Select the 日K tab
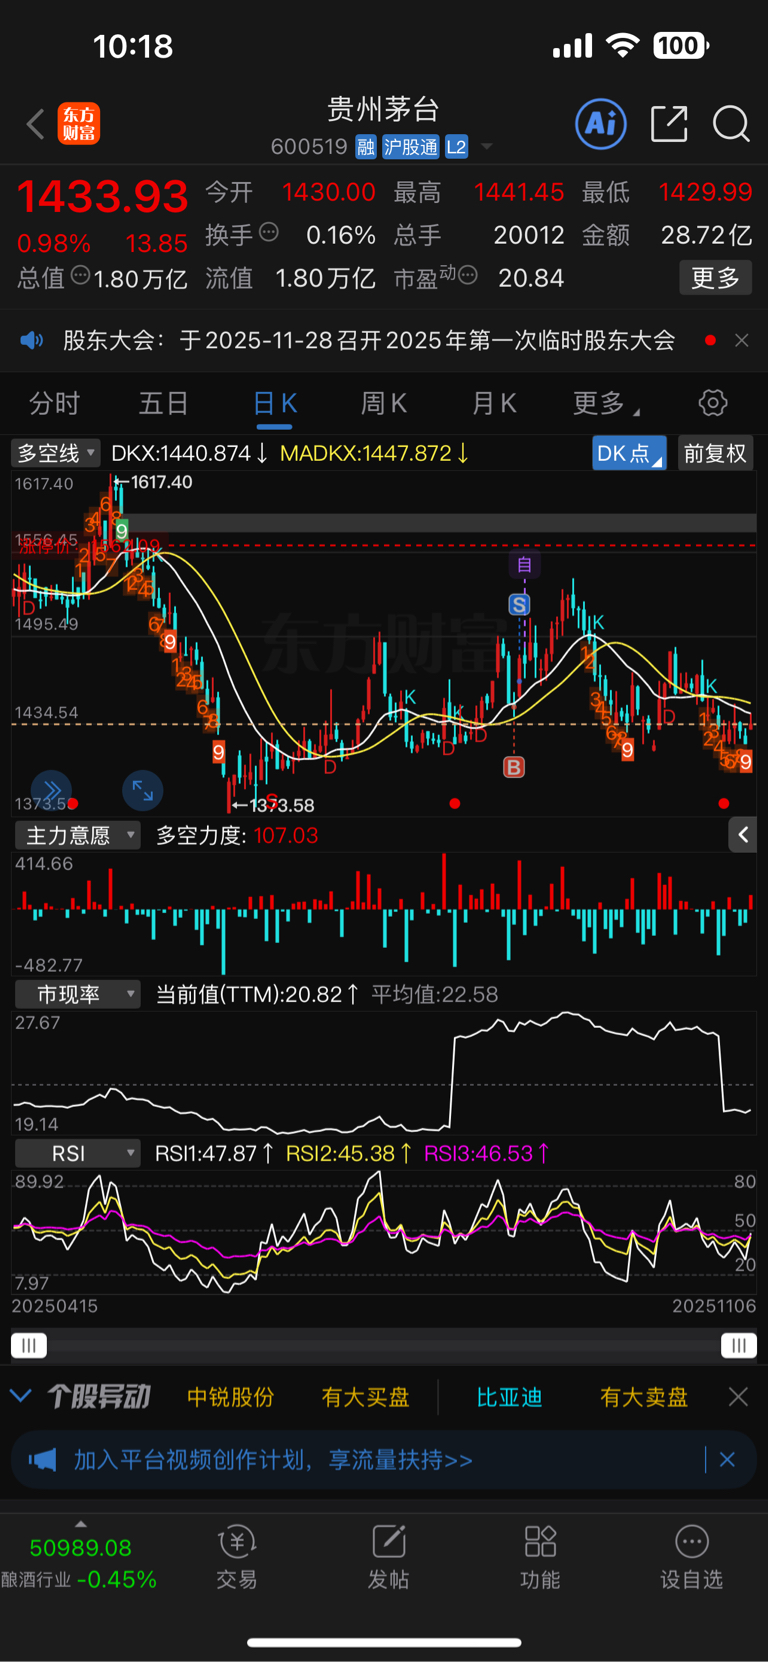768x1662 pixels. click(x=275, y=403)
